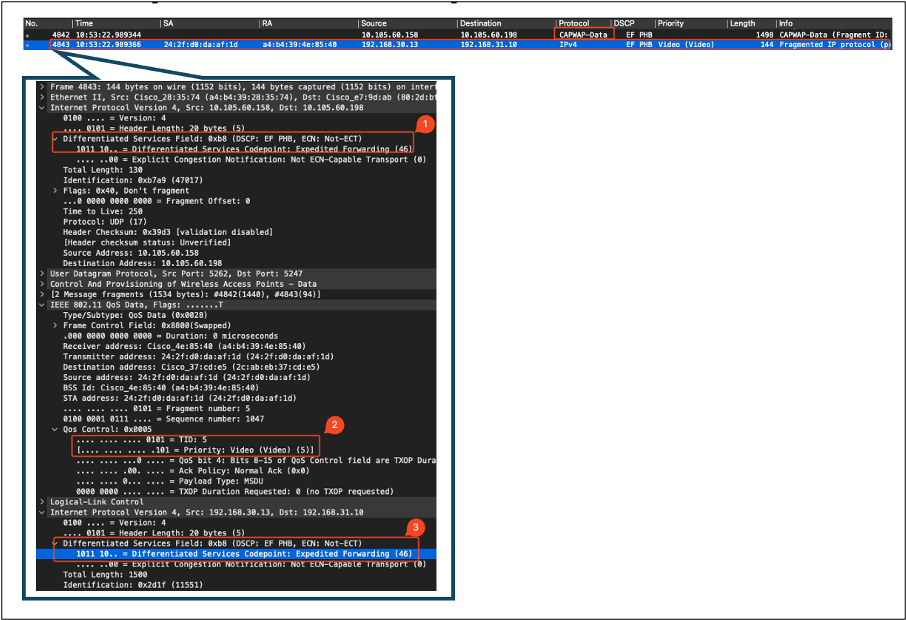
Task: Select packet 4843 IPv4 row
Action: tap(458, 44)
